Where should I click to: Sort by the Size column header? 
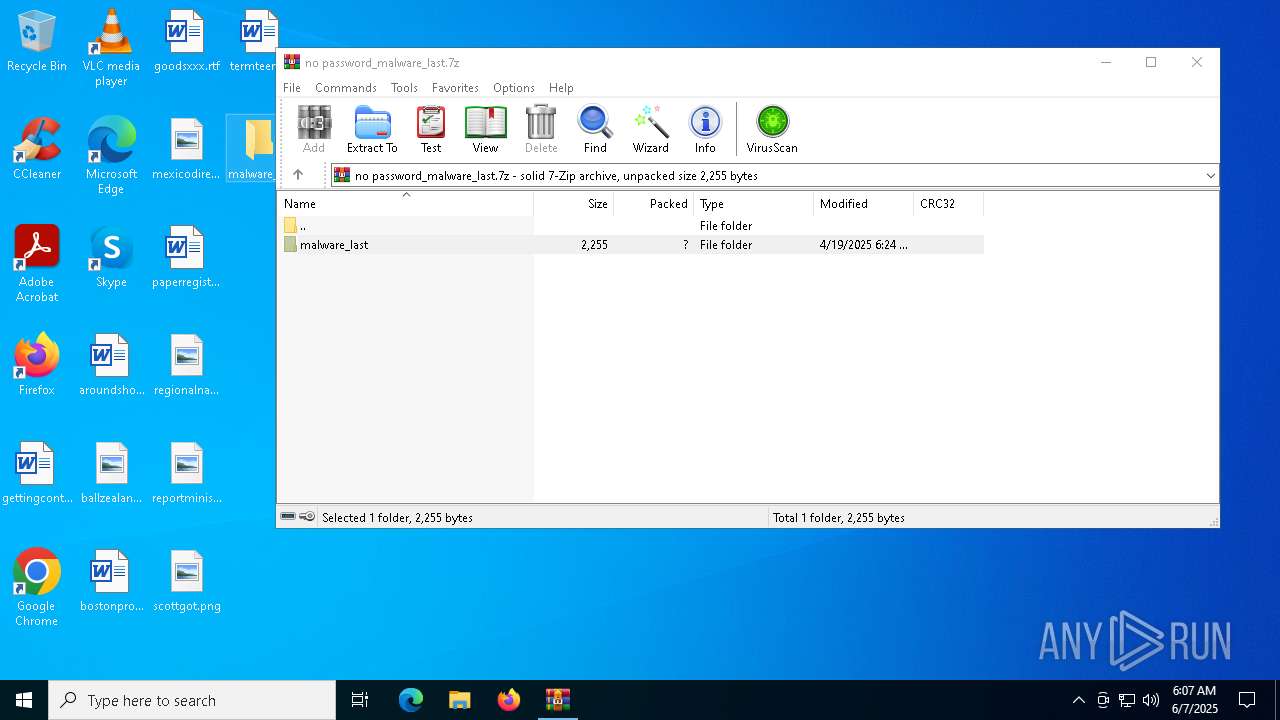point(573,203)
